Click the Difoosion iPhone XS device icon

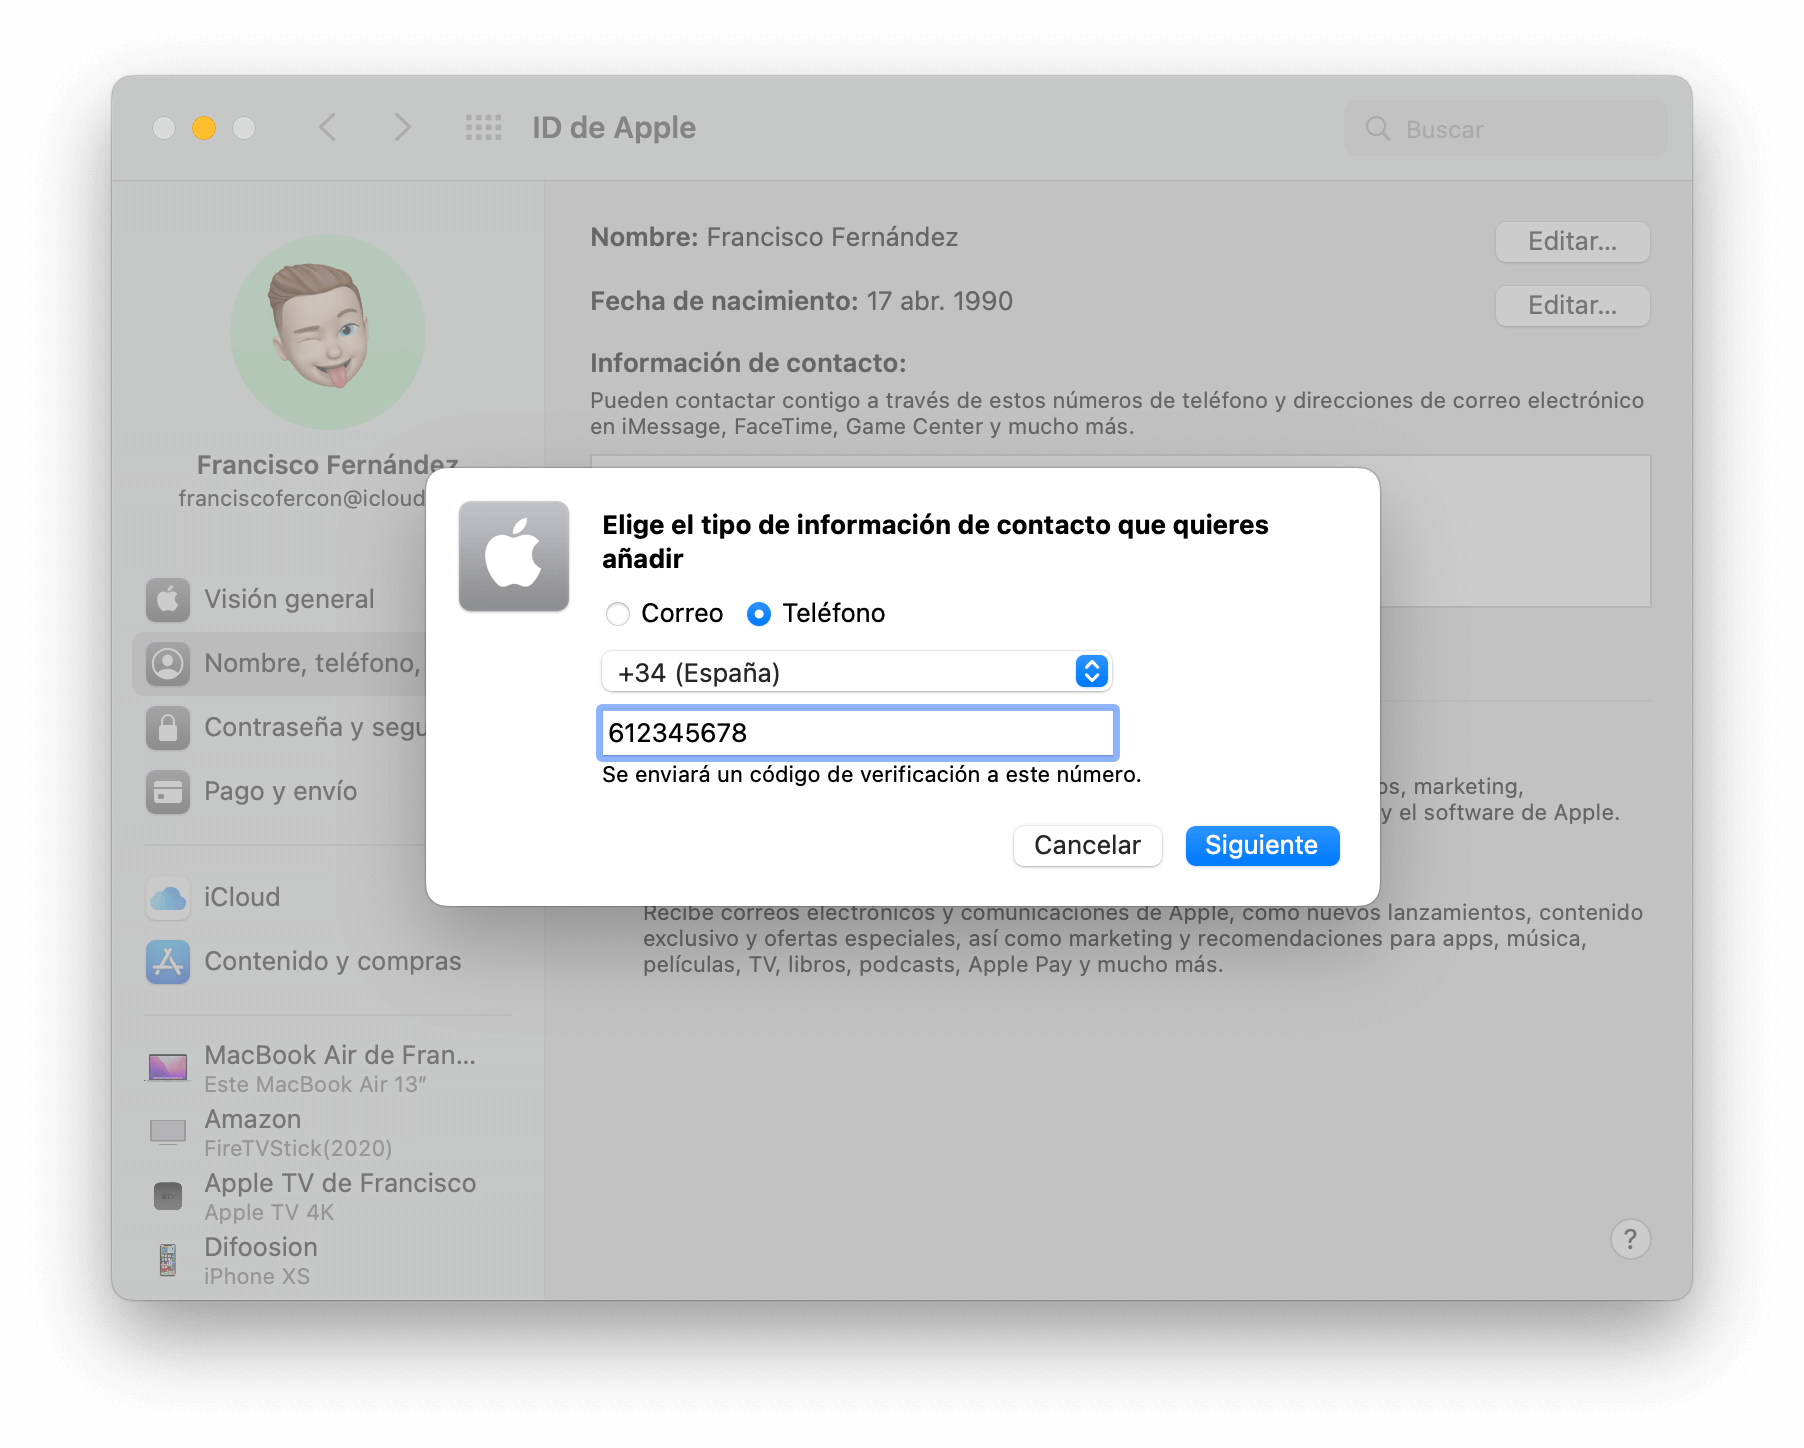tap(168, 1258)
